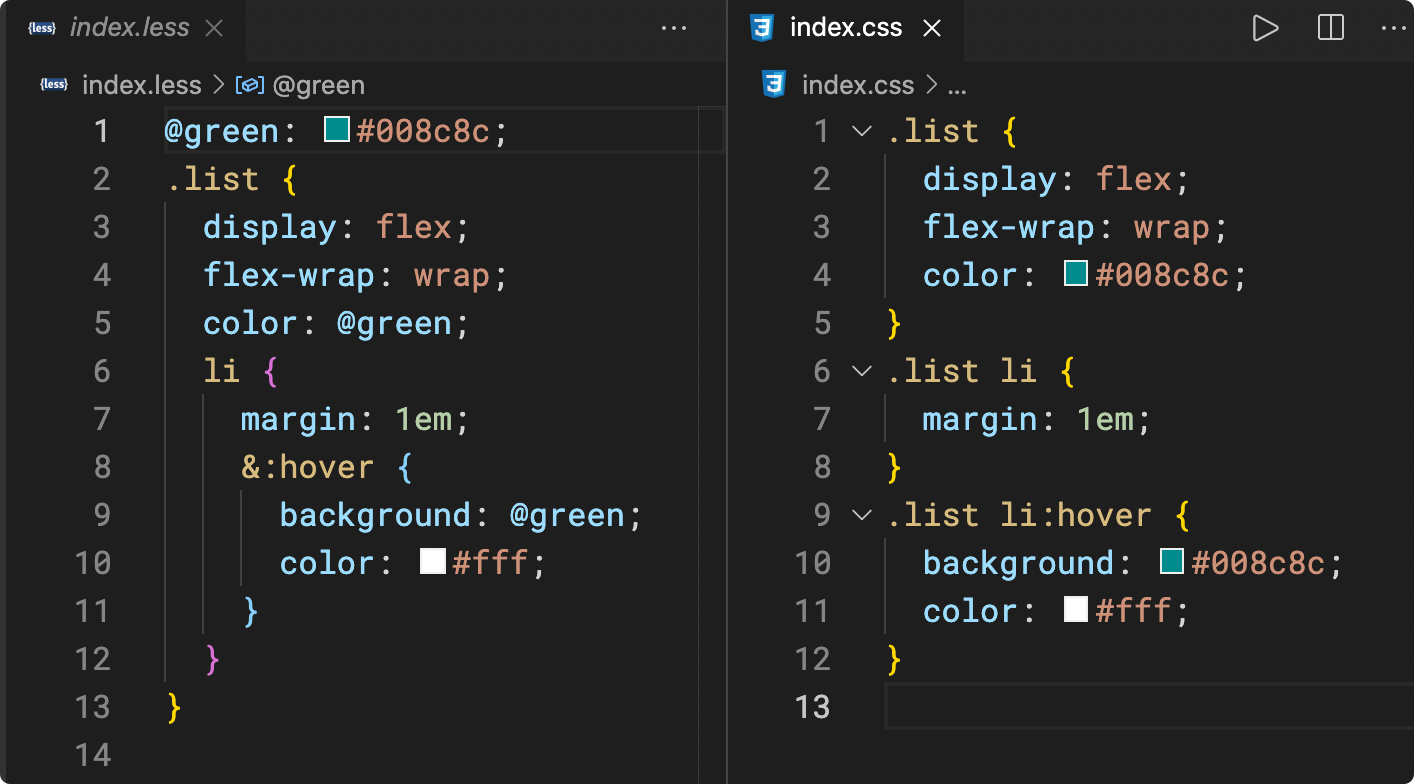Close the index.css tab

coord(932,28)
